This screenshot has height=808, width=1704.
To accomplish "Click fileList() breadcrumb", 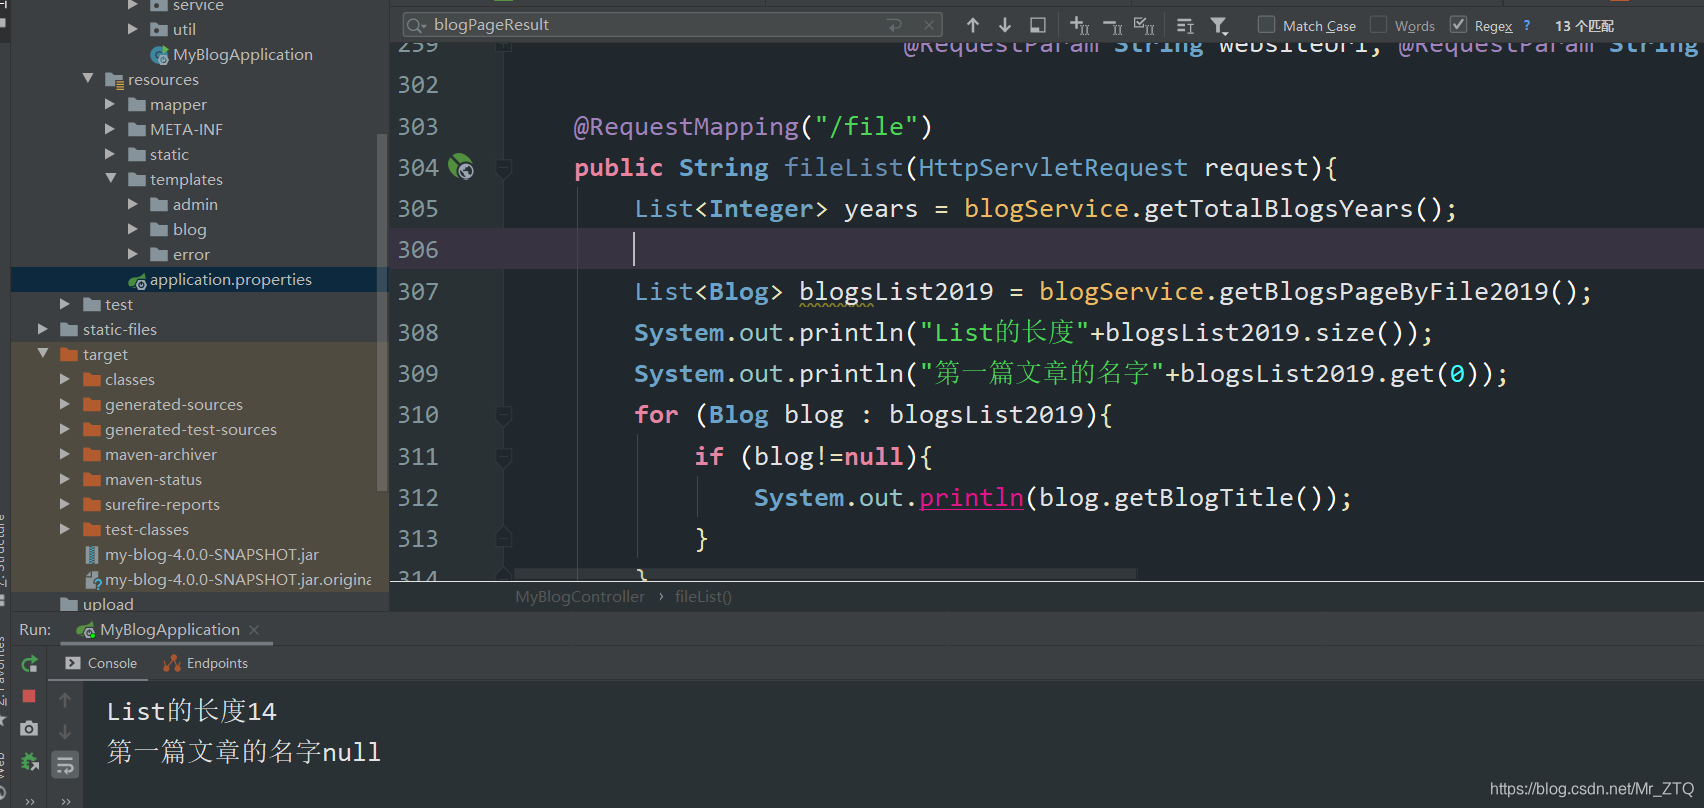I will tap(703, 597).
